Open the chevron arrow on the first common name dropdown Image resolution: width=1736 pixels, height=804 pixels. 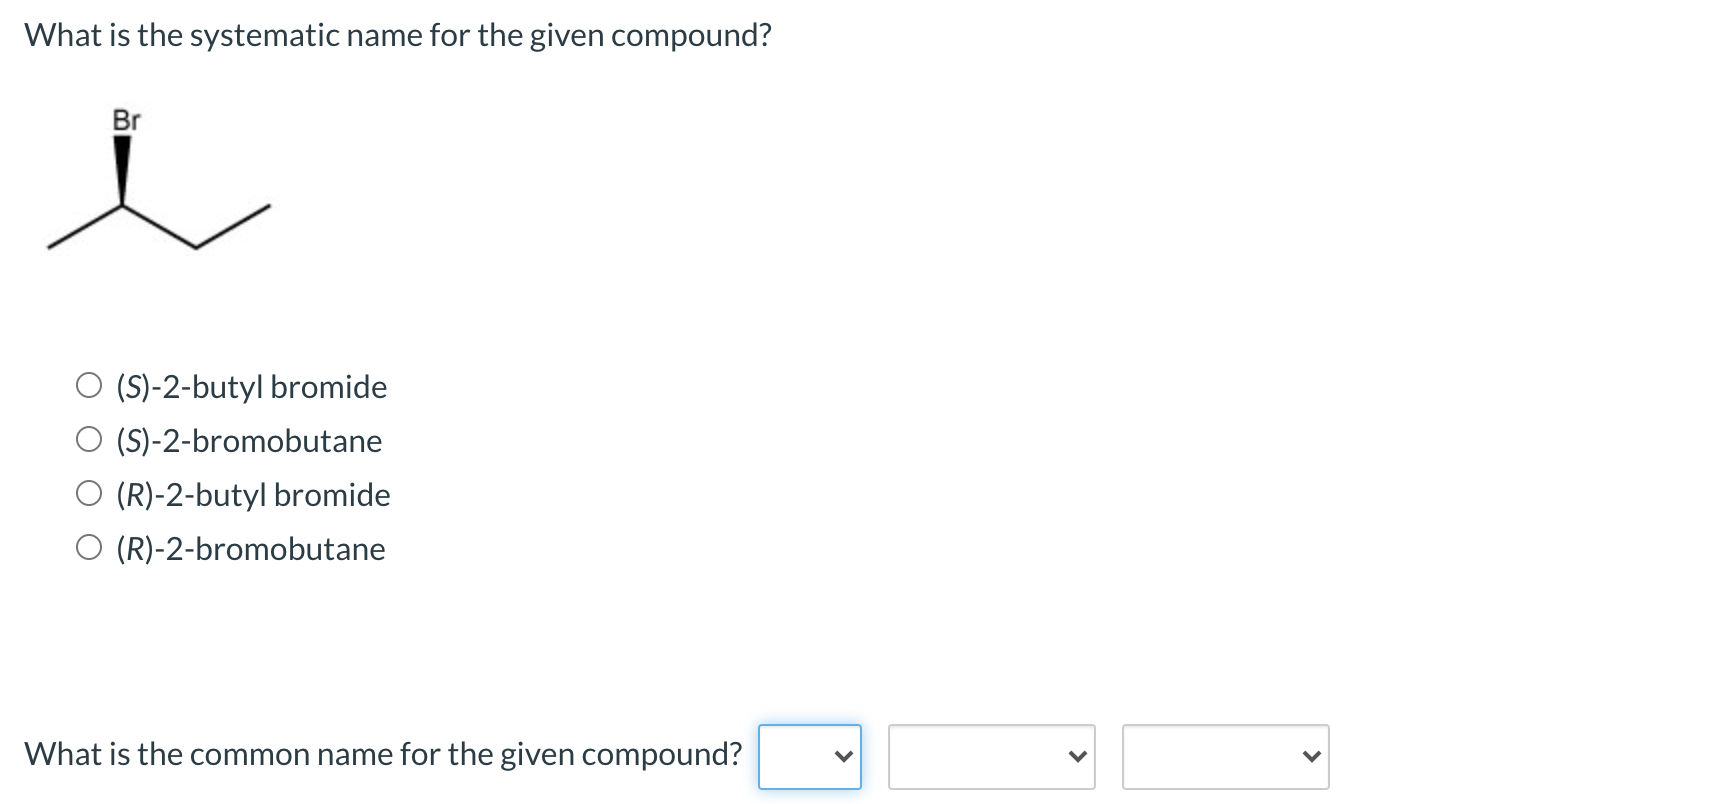[x=843, y=757]
